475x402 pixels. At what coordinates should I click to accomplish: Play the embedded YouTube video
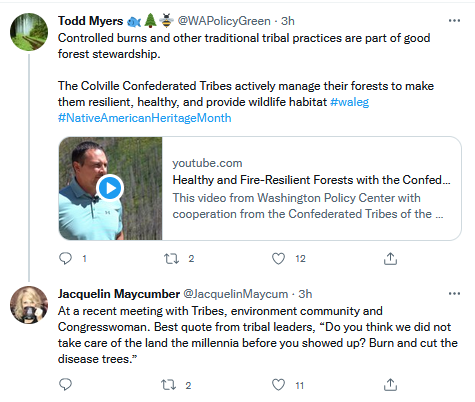coord(110,188)
